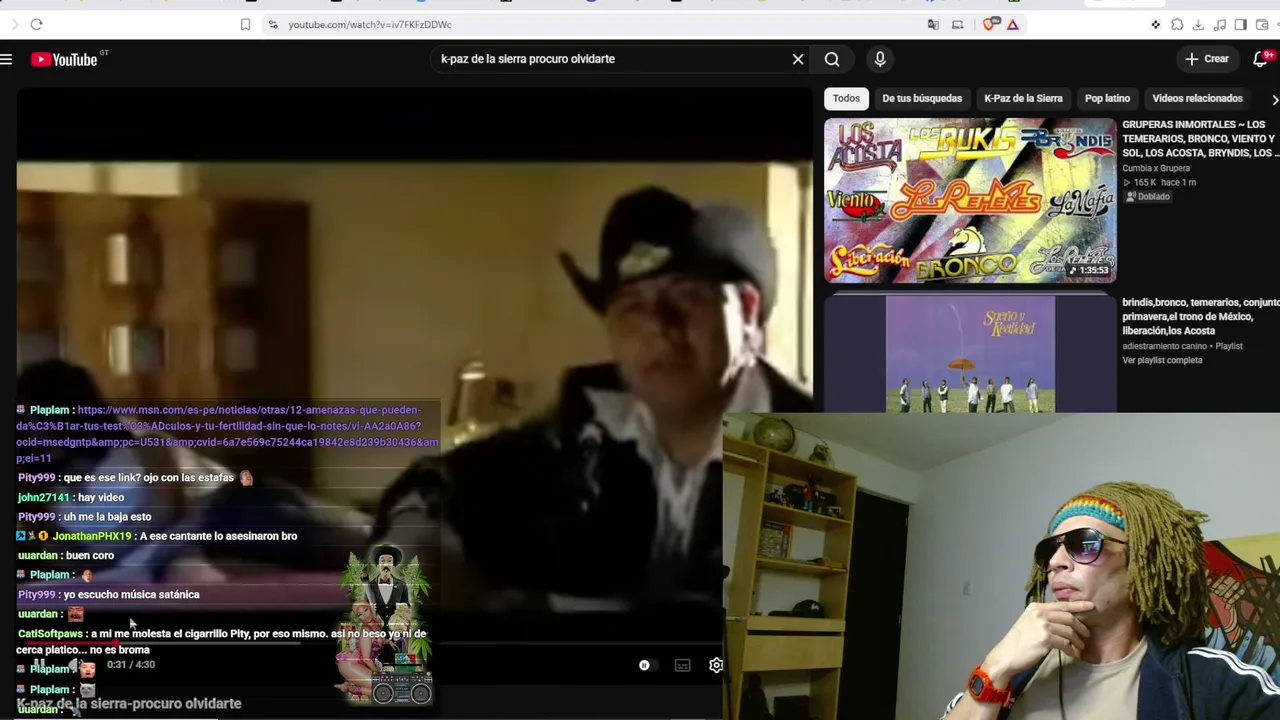Screen dimensions: 1280x720
Task: Select the Todos filter chip
Action: (x=846, y=98)
